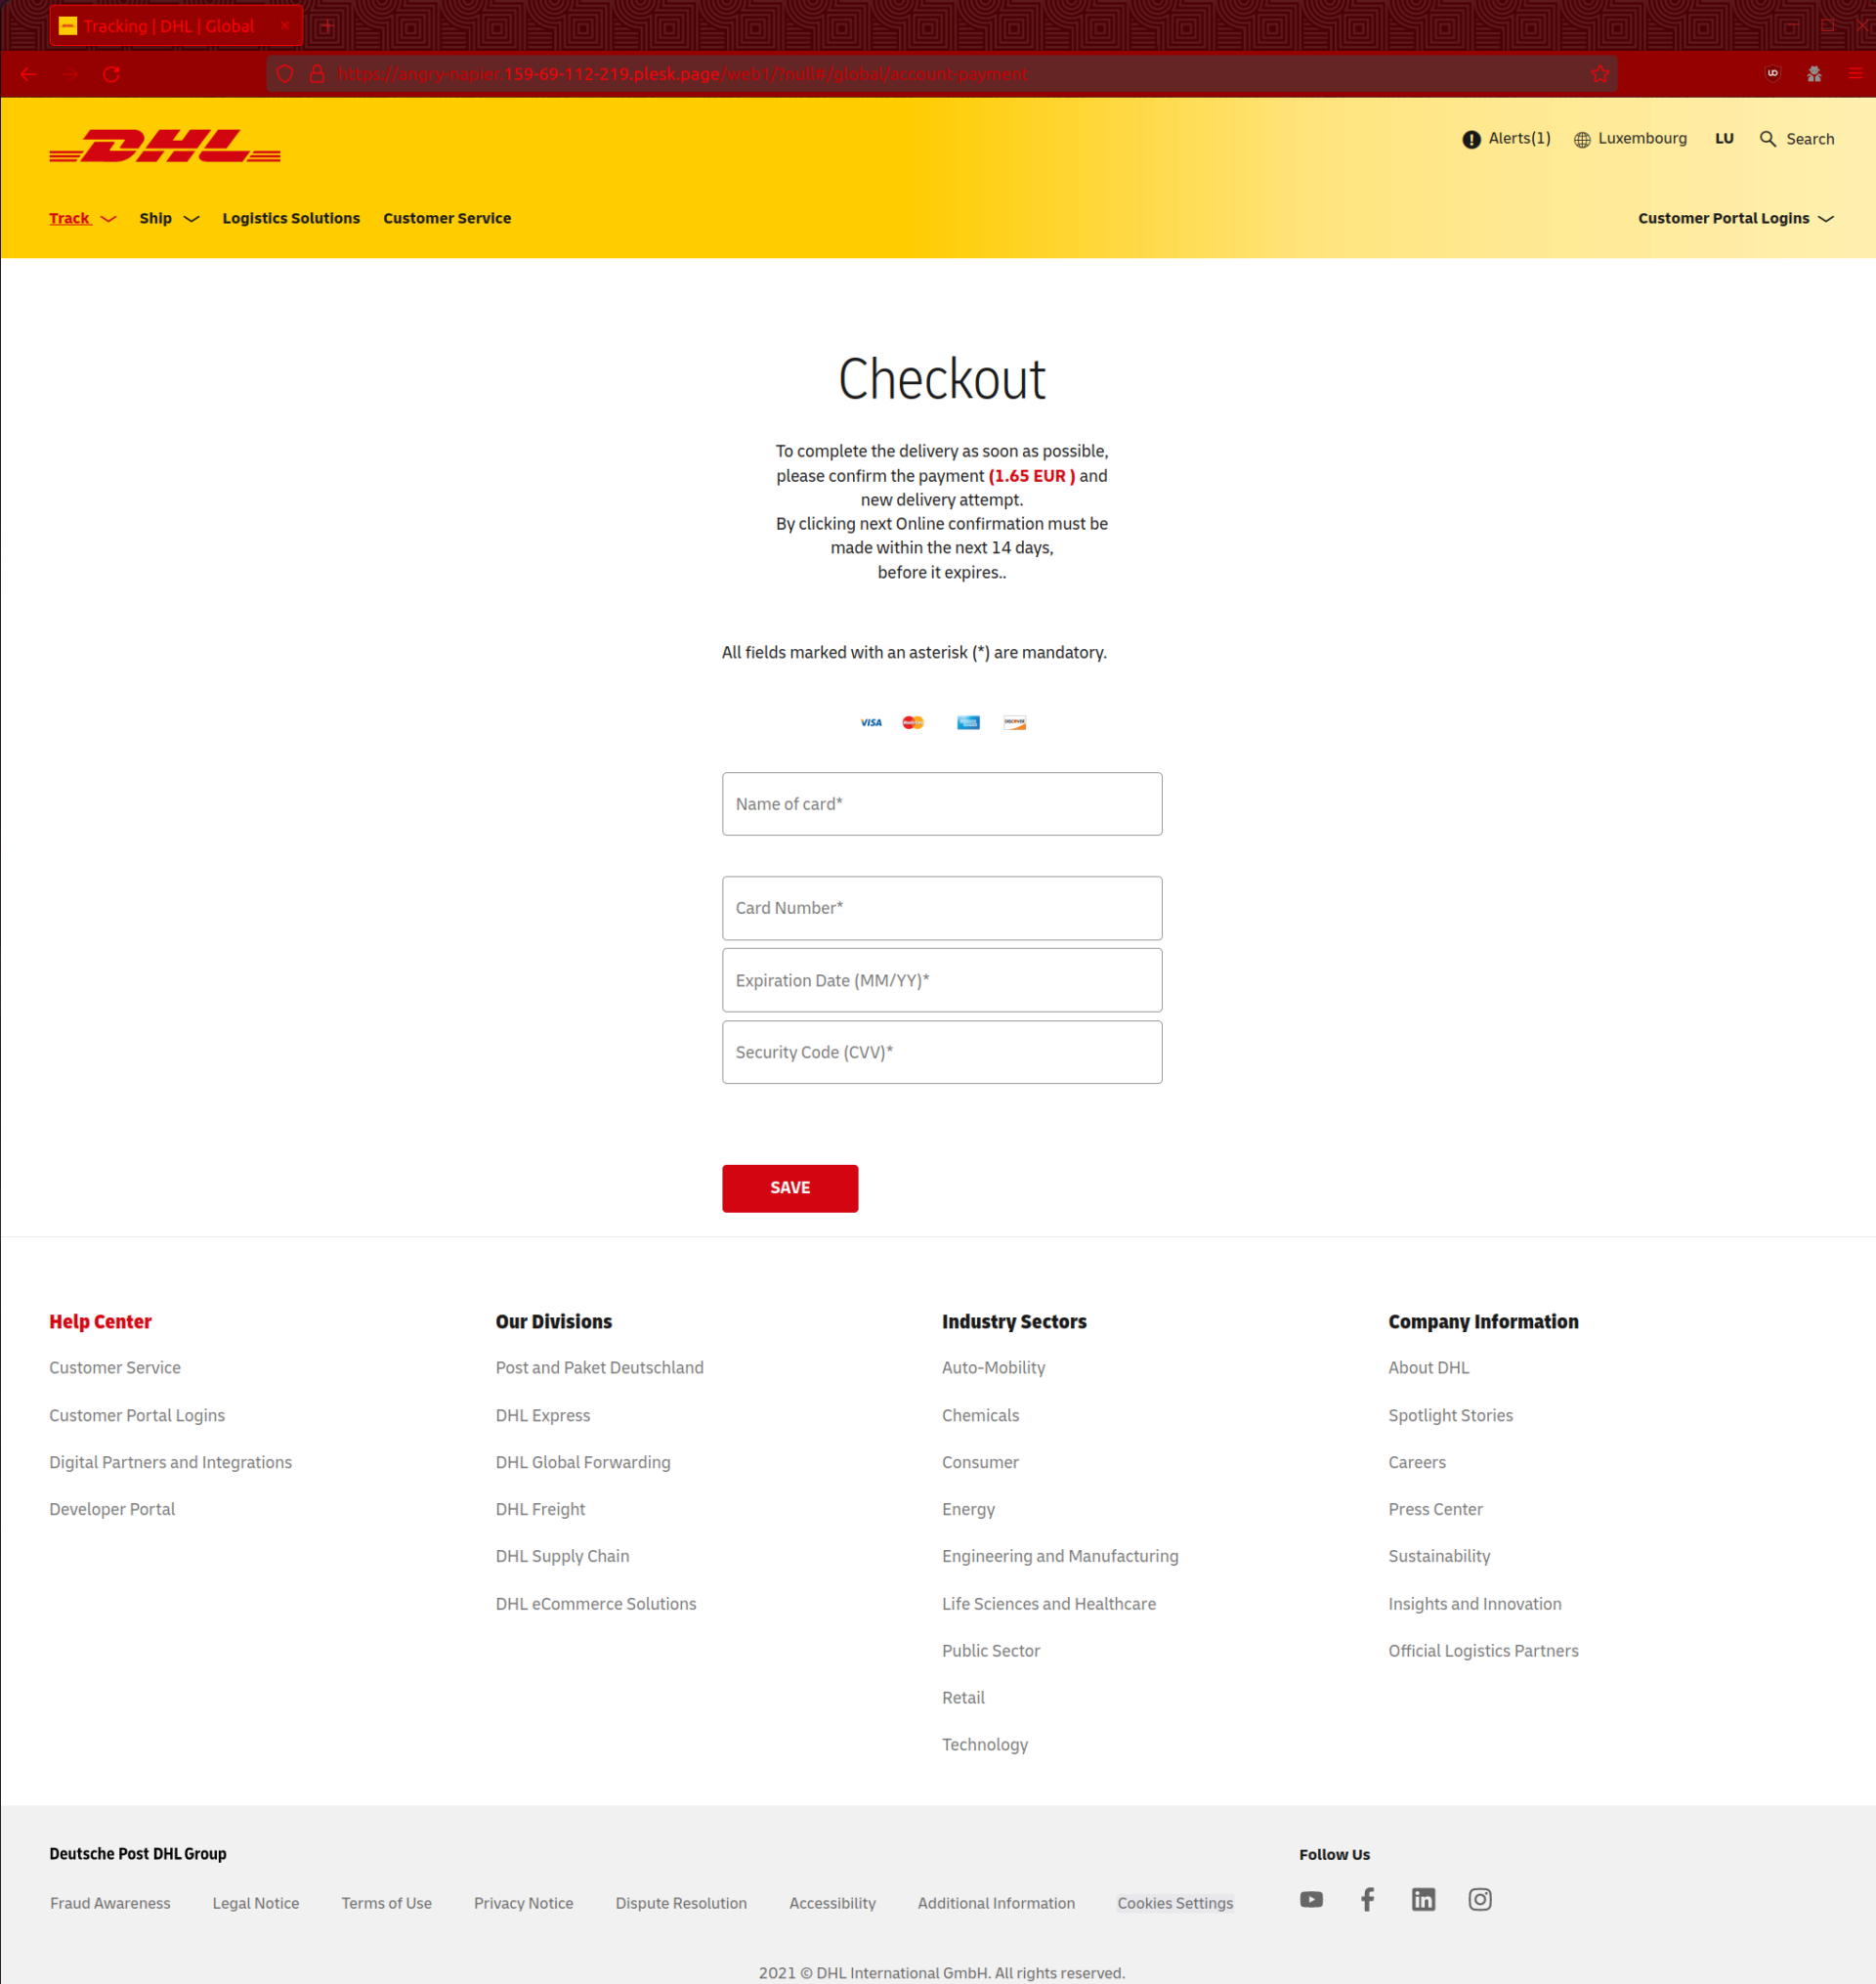Click the LinkedIn icon in the footer
Viewport: 1876px width, 1984px height.
[1425, 1899]
